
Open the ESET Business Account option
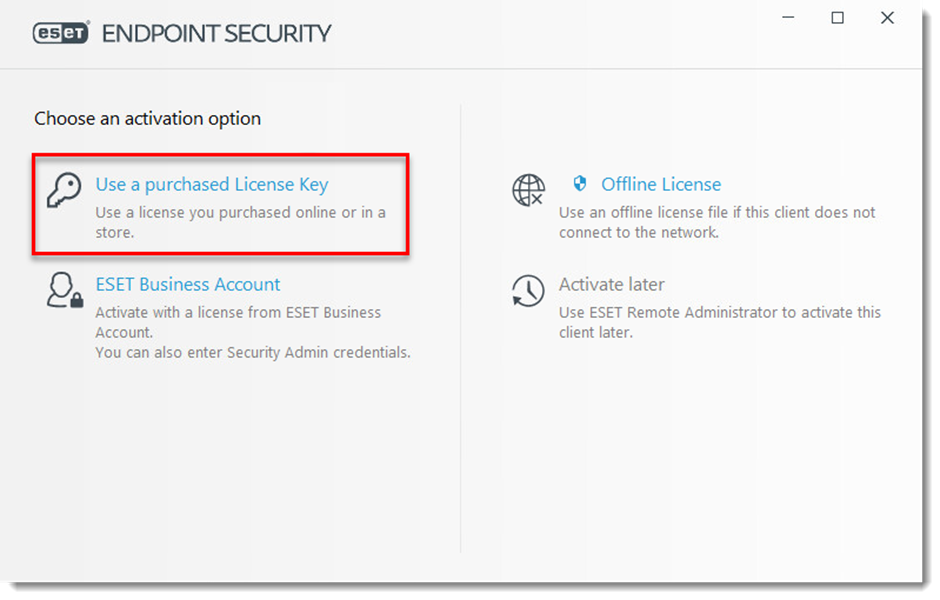click(187, 284)
